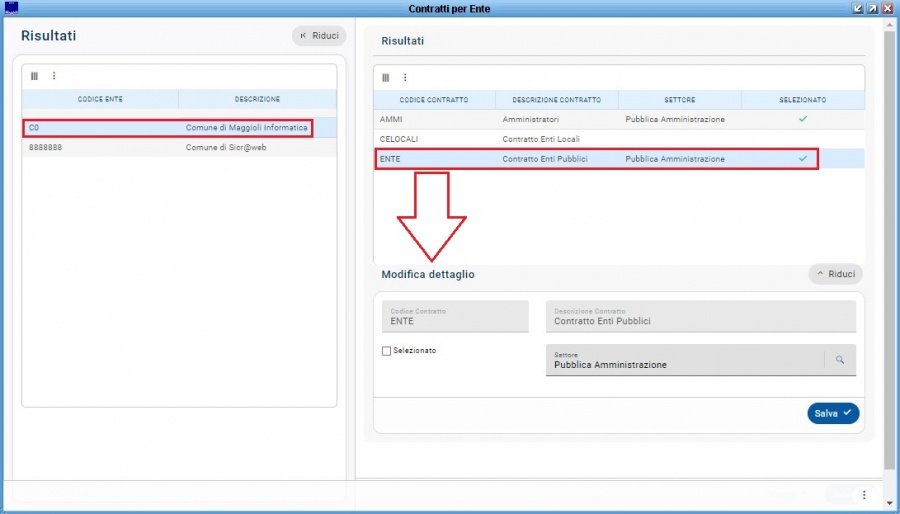
Task: Open column chooser icon in left Risultati grid
Action: 34,76
